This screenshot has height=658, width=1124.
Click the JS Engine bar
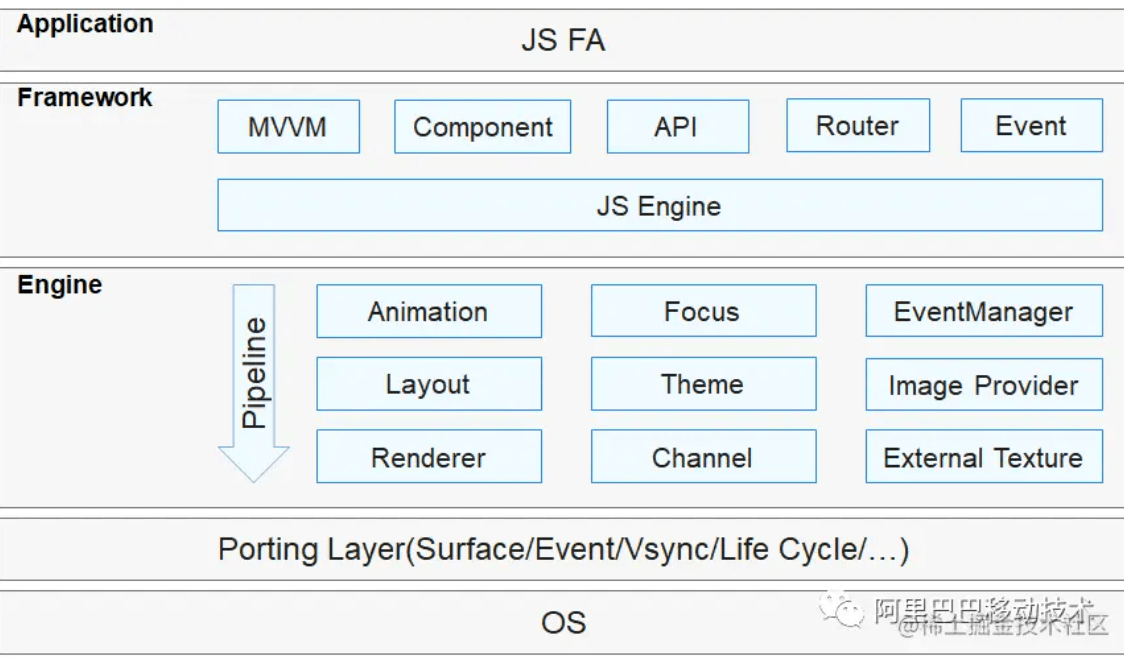coord(659,206)
